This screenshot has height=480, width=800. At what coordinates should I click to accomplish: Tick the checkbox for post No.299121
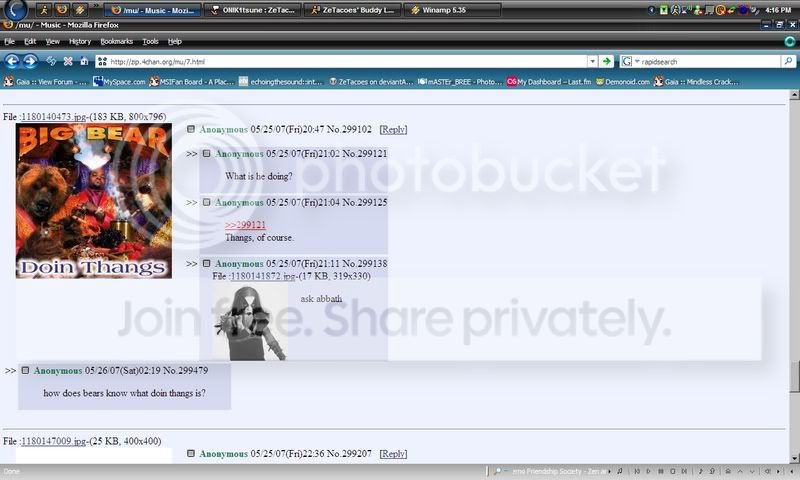[x=207, y=153]
